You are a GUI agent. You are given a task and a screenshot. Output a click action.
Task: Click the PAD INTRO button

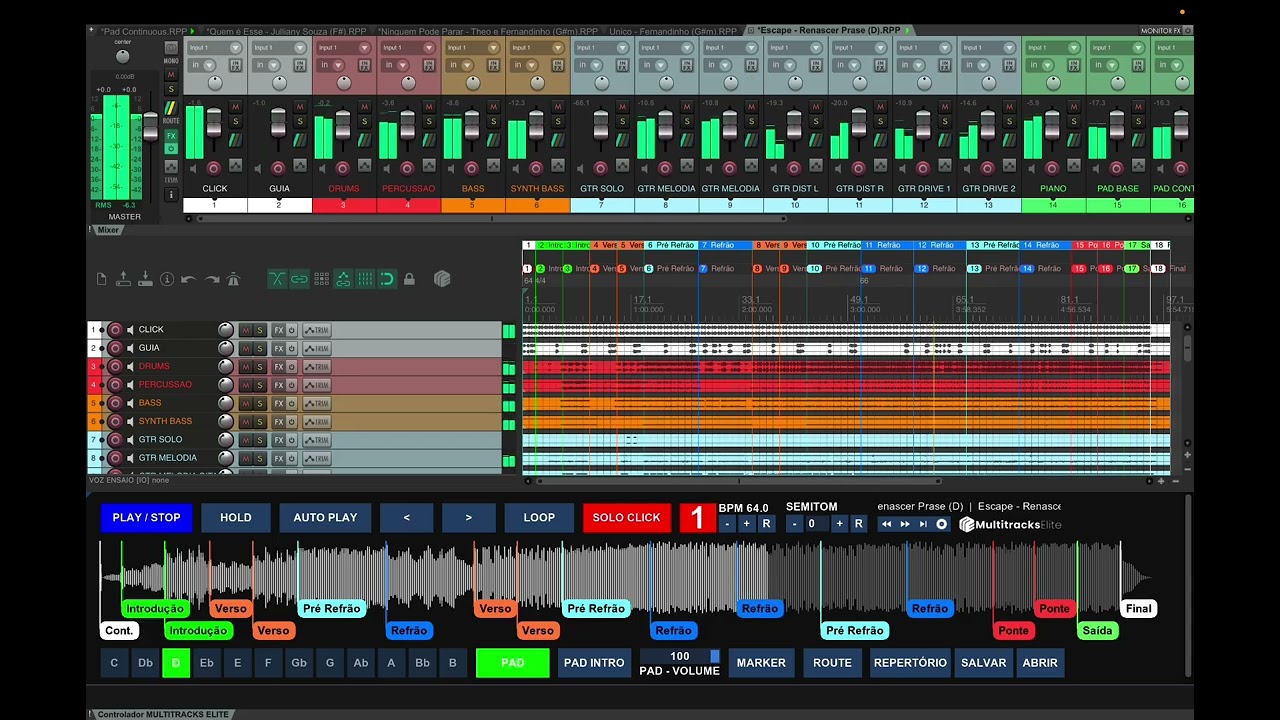594,663
